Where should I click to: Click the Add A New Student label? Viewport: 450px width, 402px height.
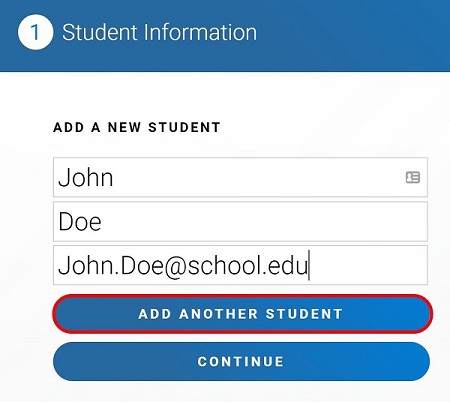coord(137,127)
